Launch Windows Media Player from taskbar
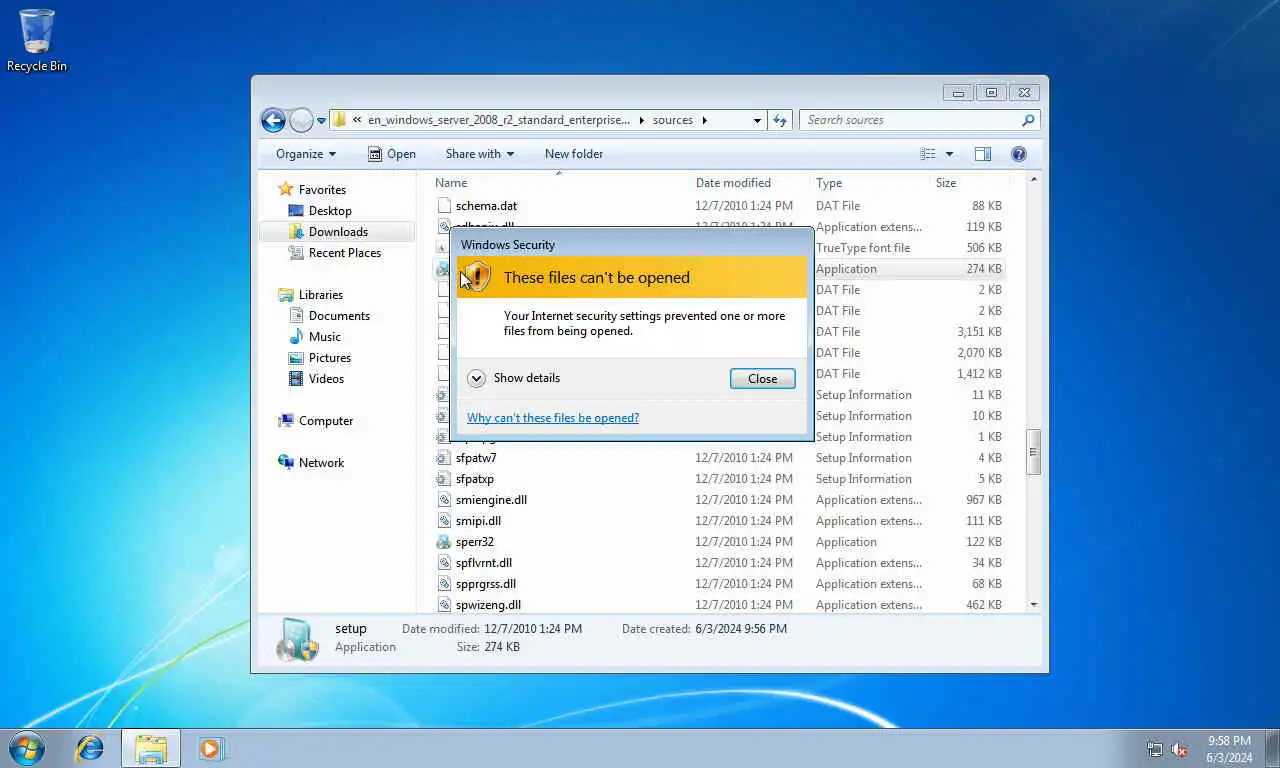1280x768 pixels. (211, 748)
